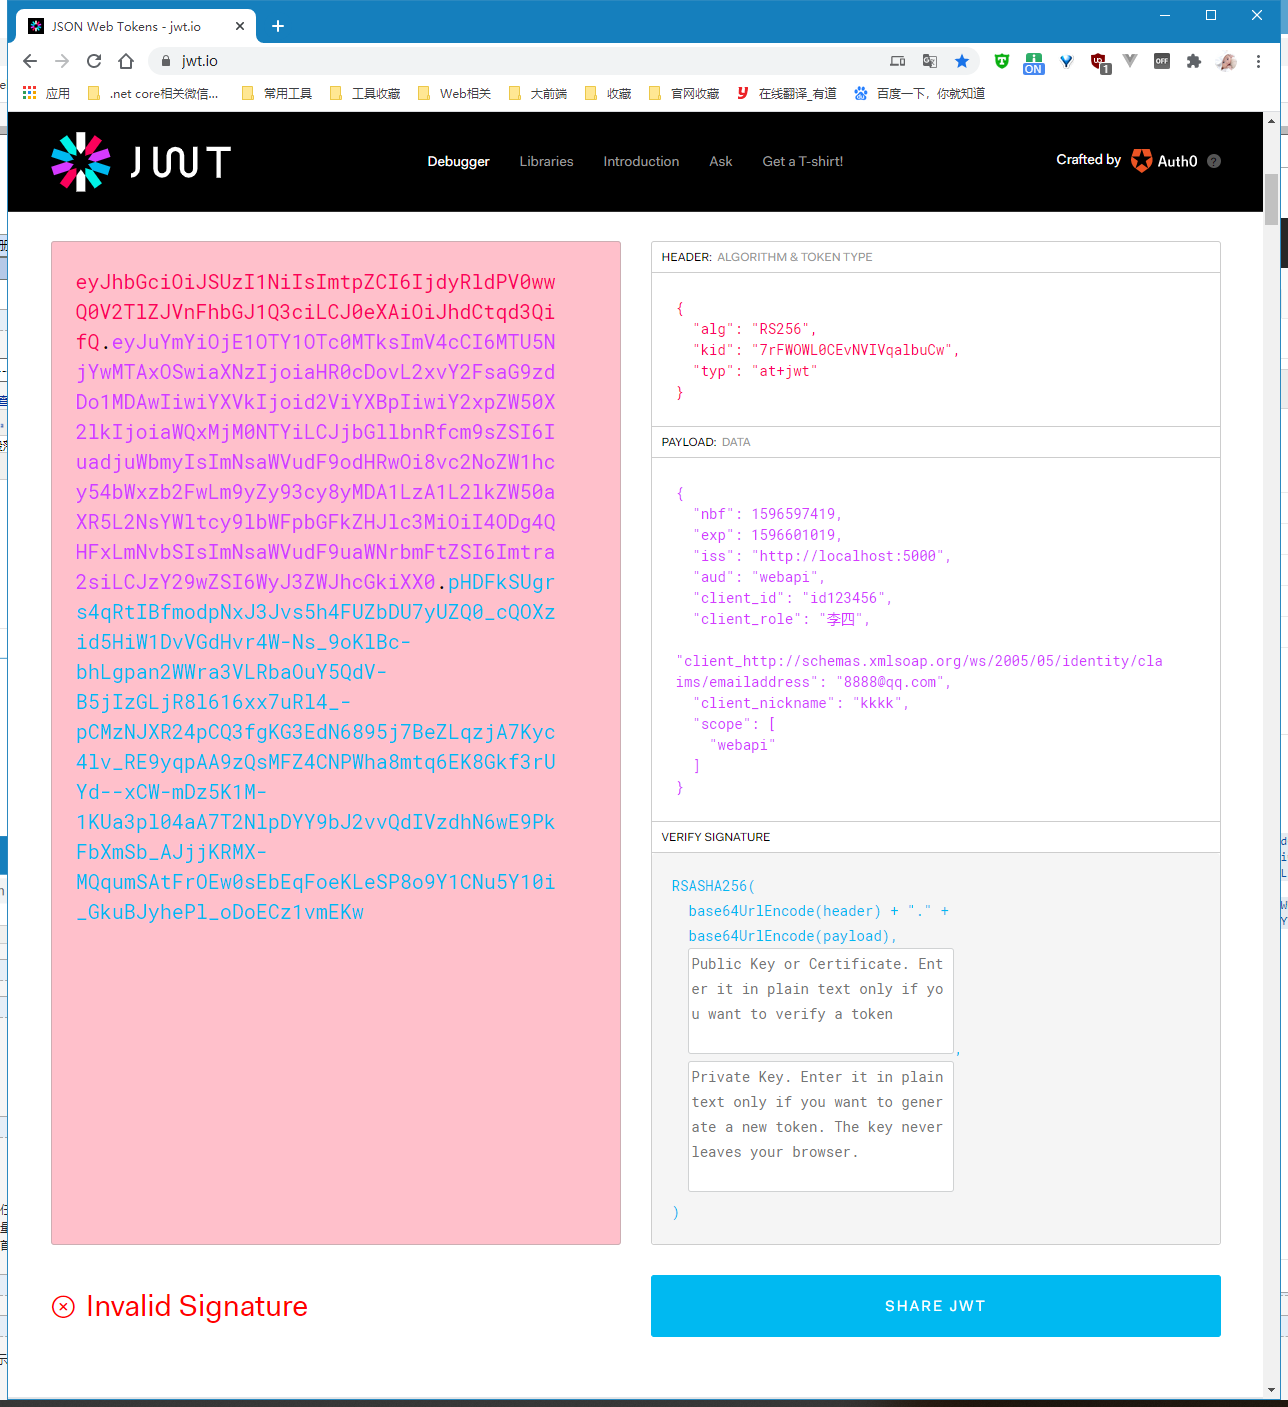Click the translate icon in the address bar
Screen dimensions: 1288x1407
click(x=929, y=61)
